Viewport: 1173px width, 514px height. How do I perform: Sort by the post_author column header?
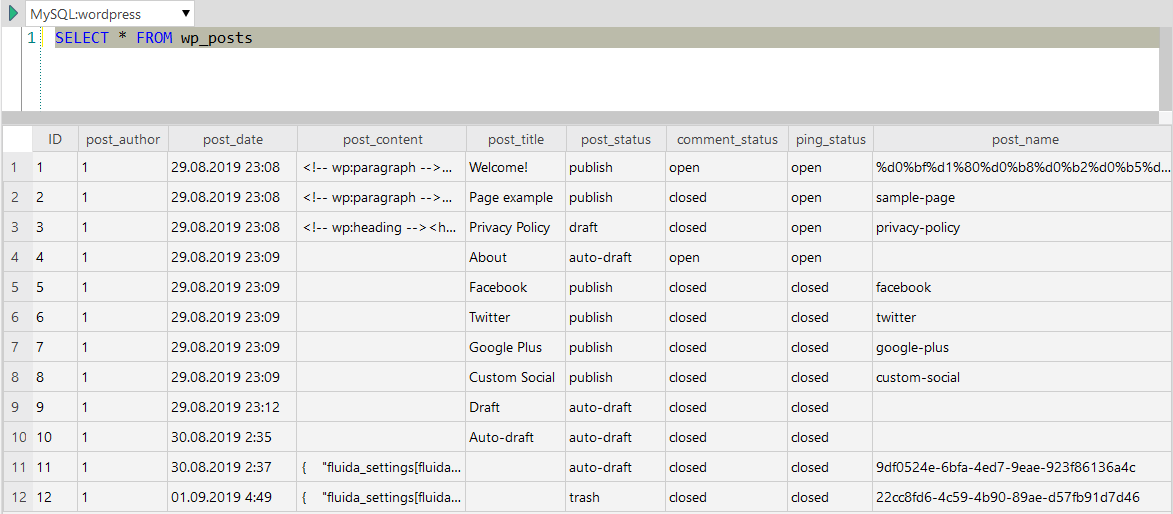point(123,139)
